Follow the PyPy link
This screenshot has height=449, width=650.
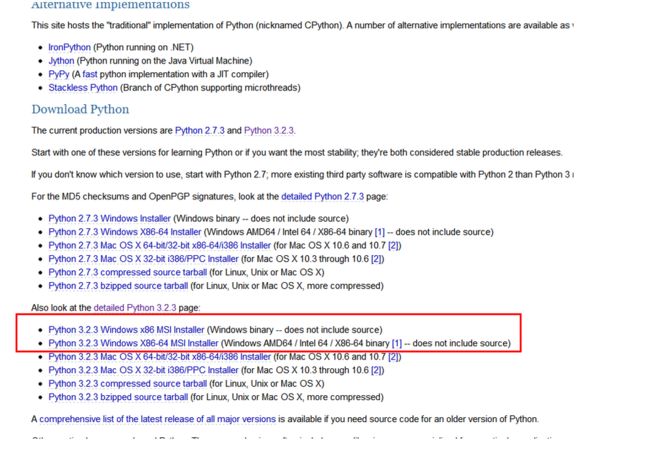tap(58, 74)
